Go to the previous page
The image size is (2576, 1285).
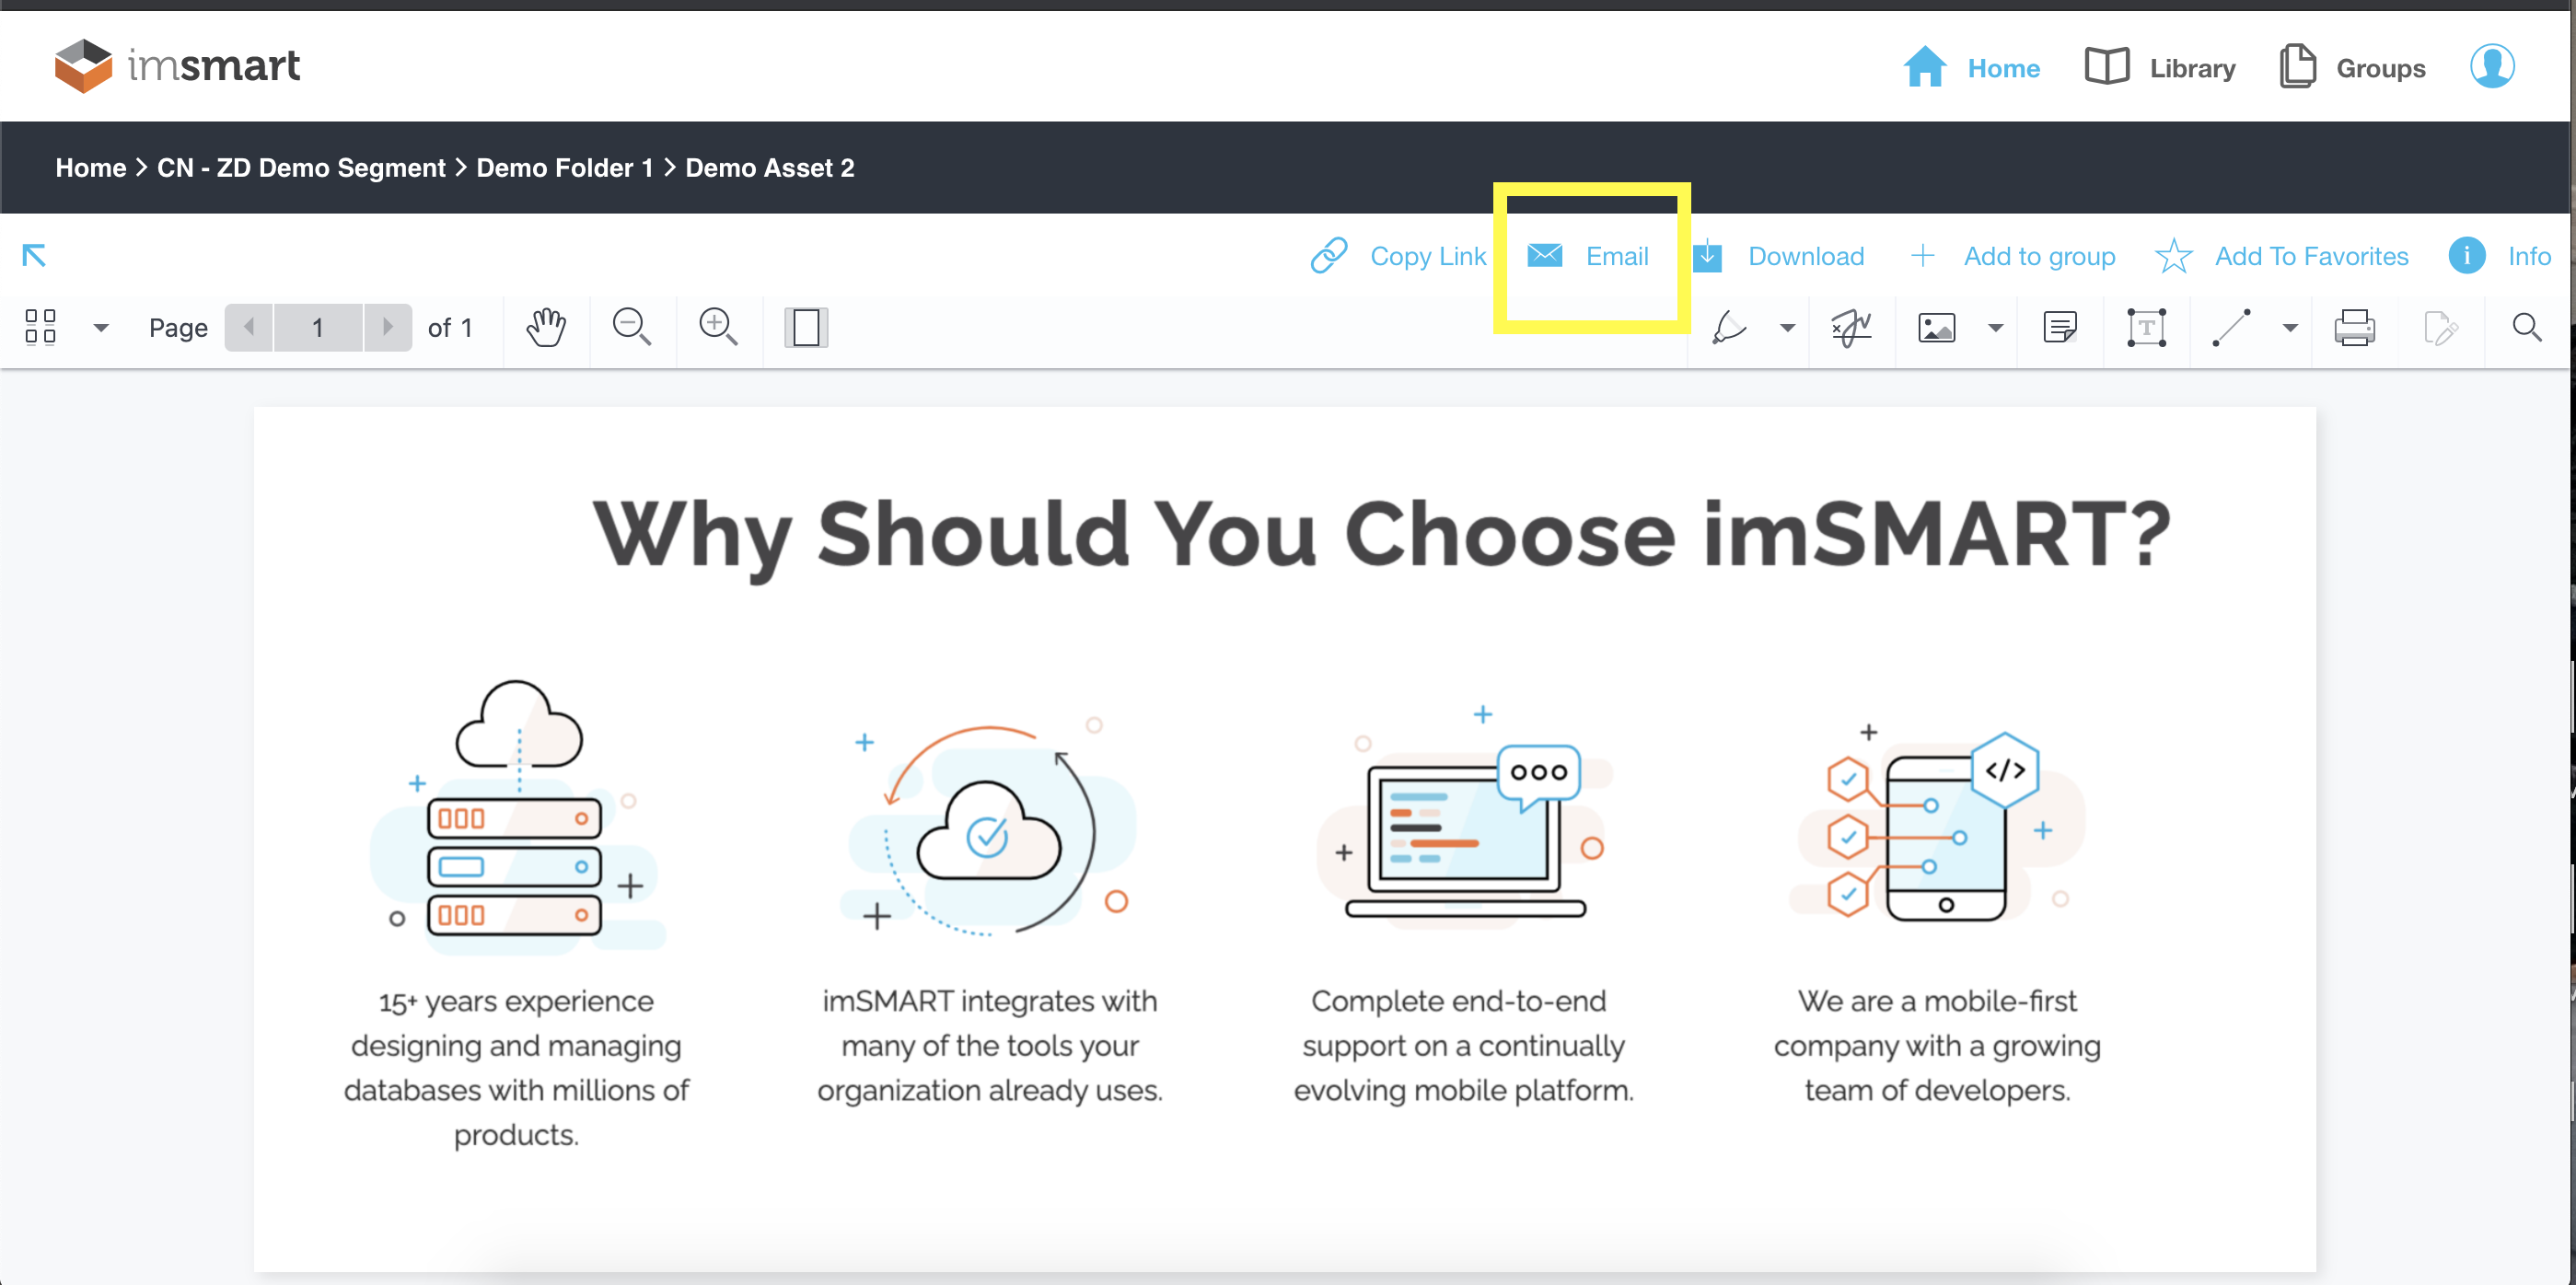pos(249,327)
